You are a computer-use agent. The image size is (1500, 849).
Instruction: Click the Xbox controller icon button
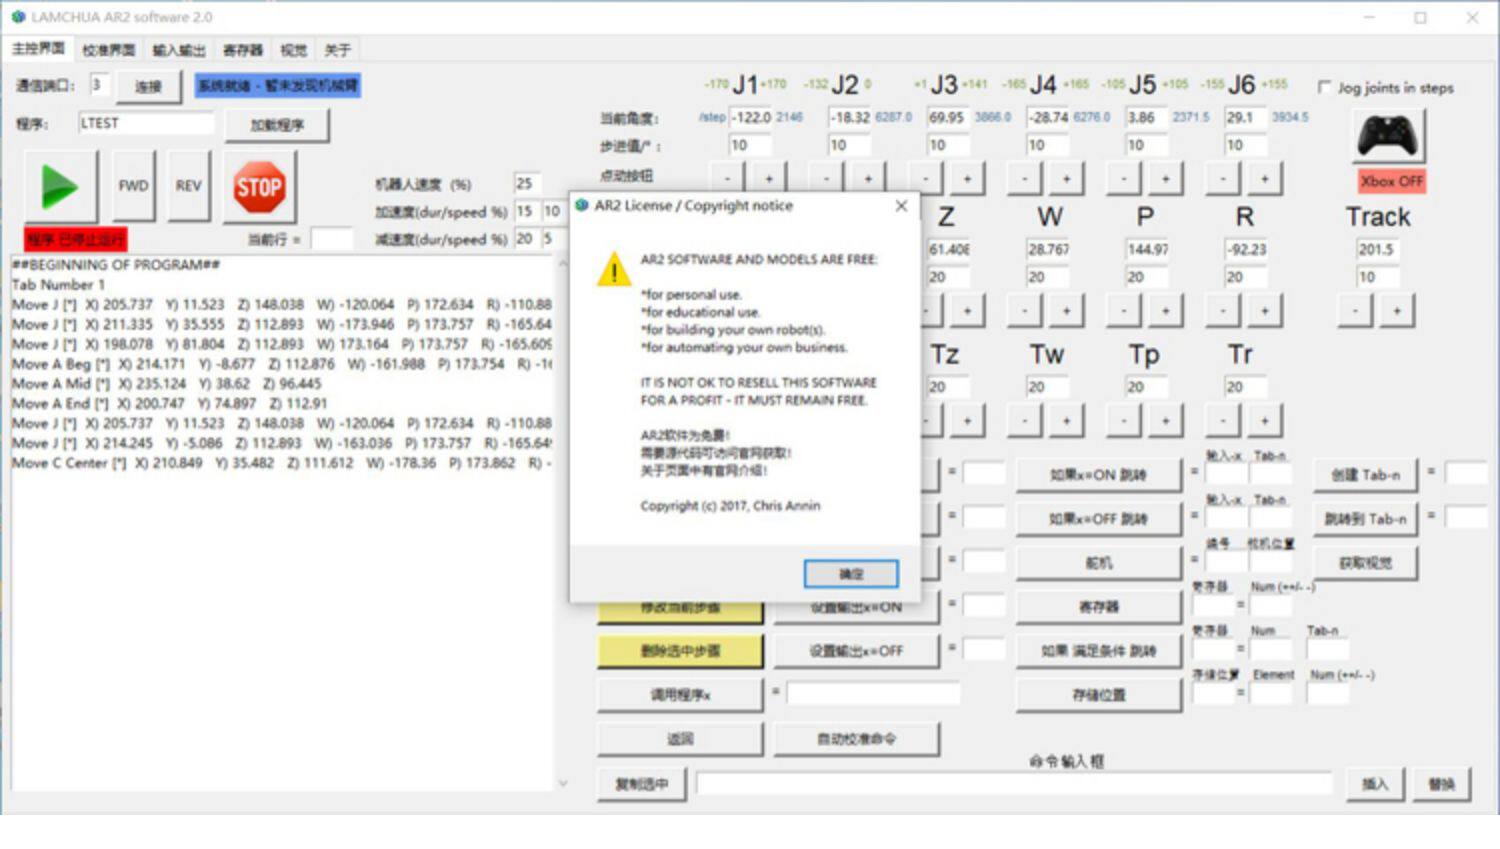click(x=1388, y=135)
